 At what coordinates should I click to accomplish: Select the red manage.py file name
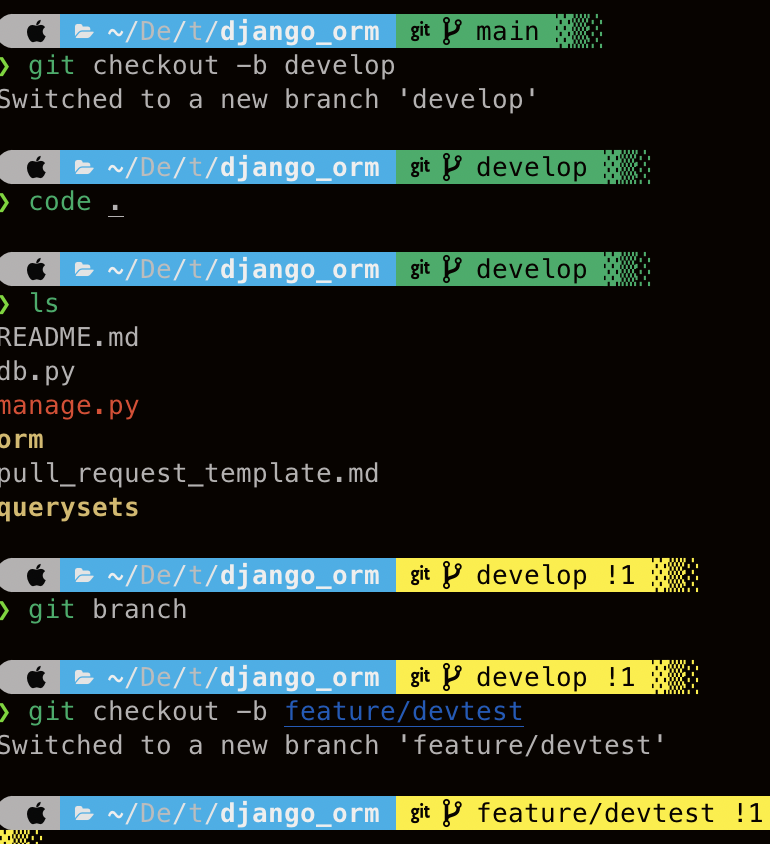[69, 406]
